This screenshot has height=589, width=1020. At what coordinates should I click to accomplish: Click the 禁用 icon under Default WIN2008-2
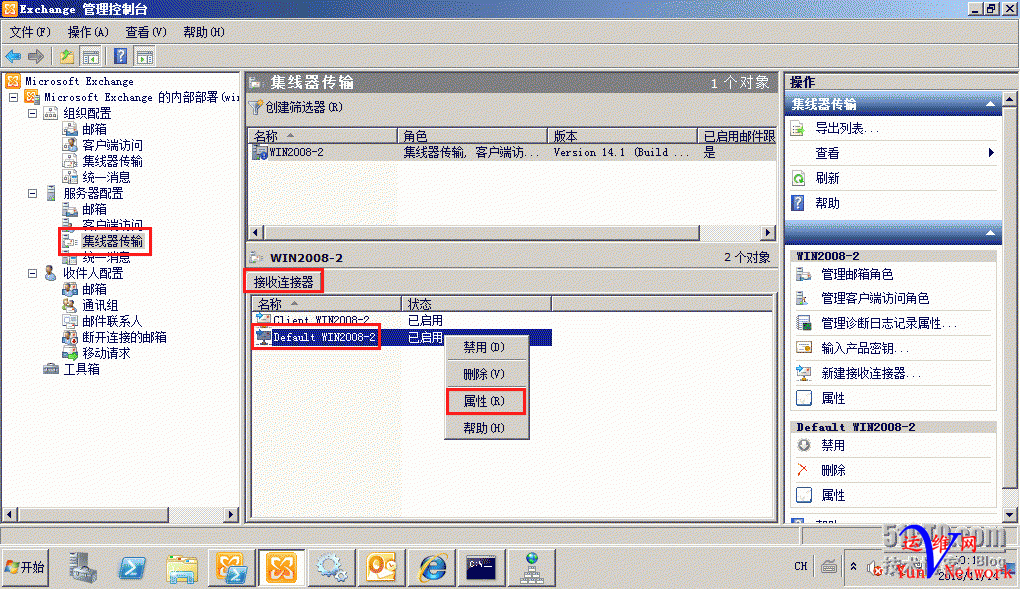coord(803,445)
